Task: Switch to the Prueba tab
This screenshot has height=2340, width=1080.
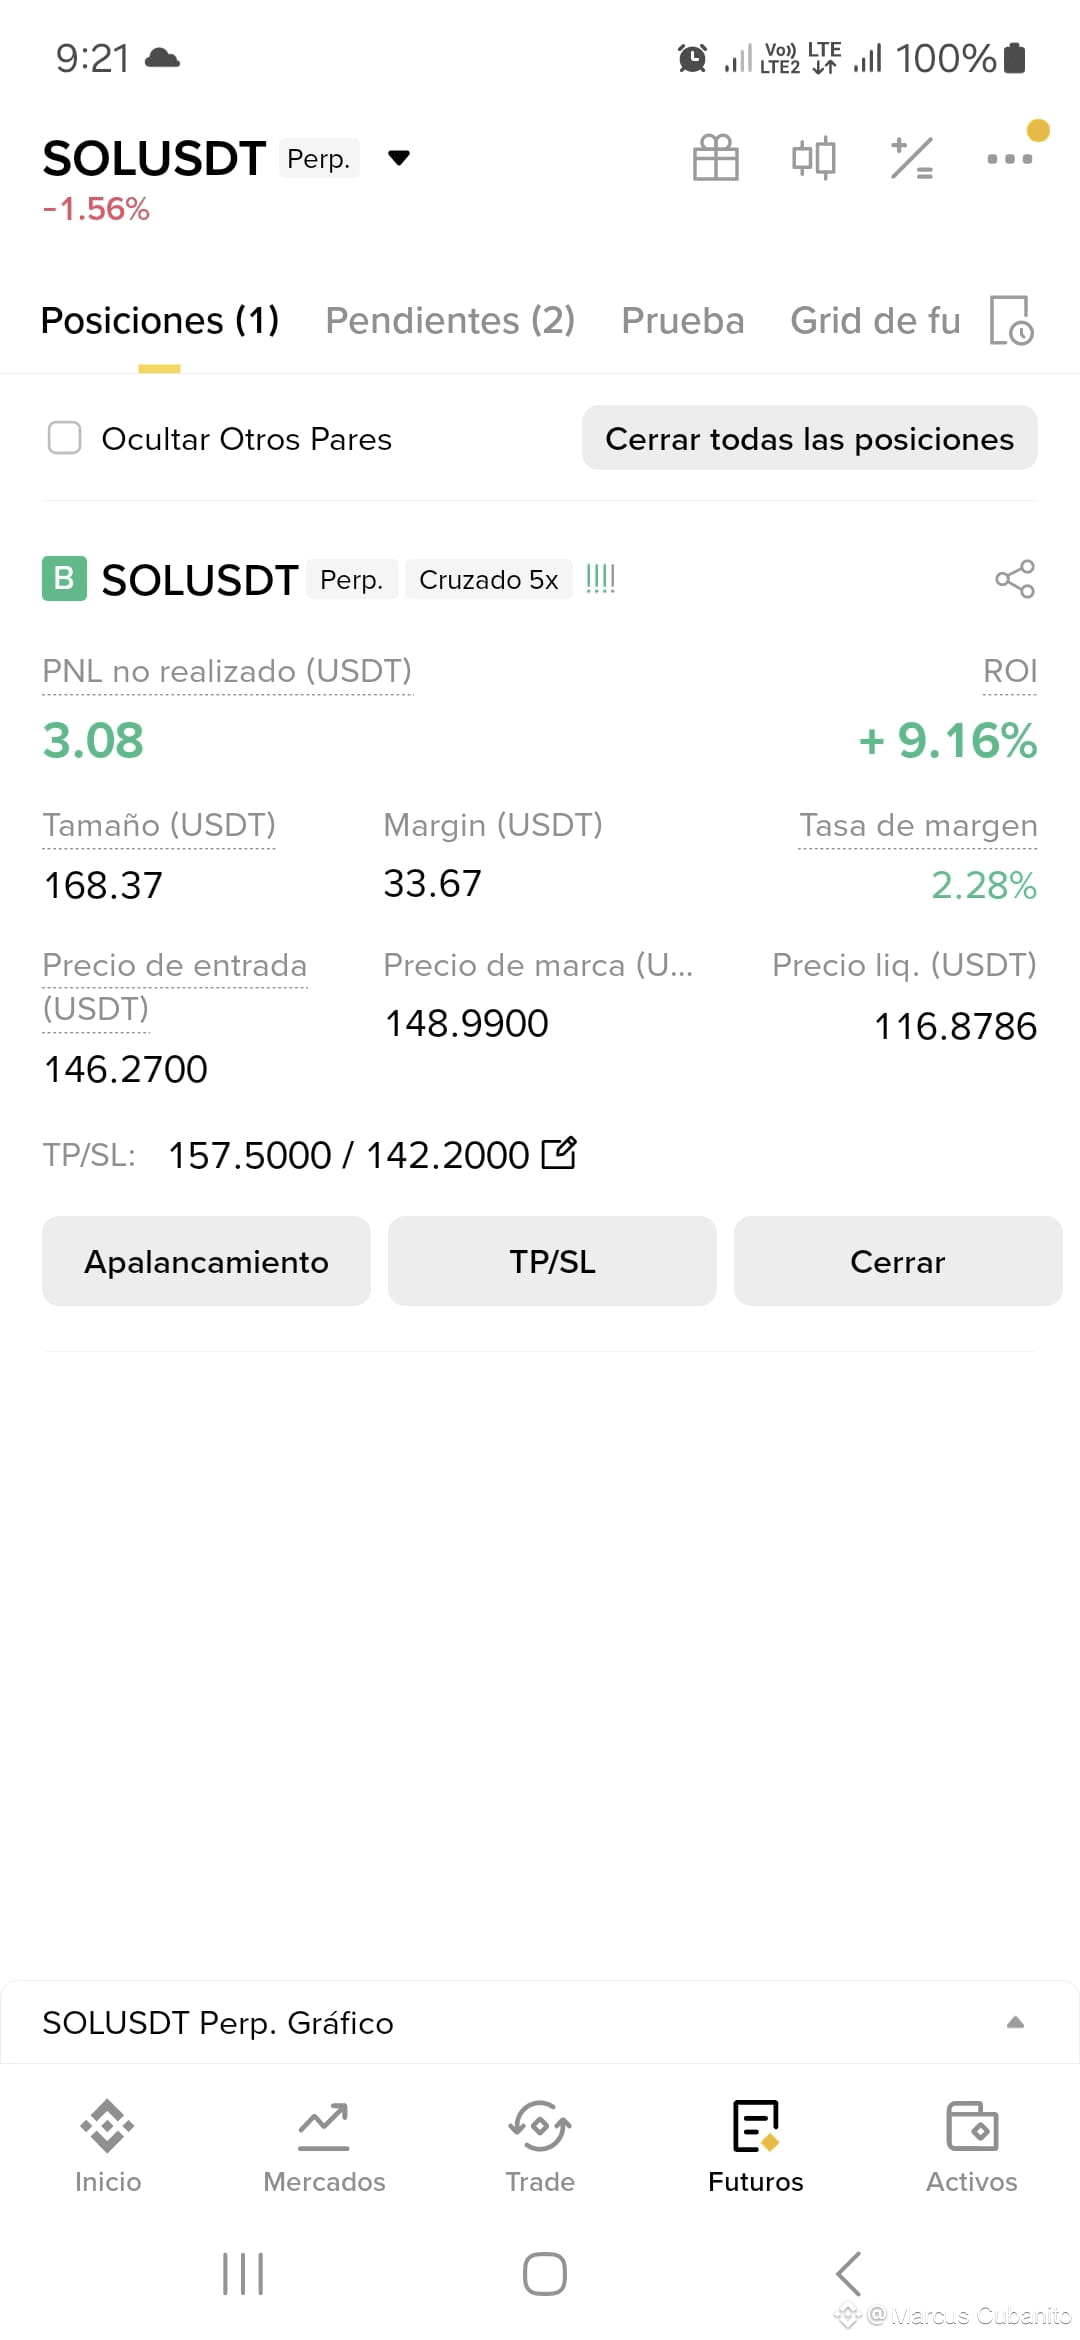Action: click(x=683, y=320)
